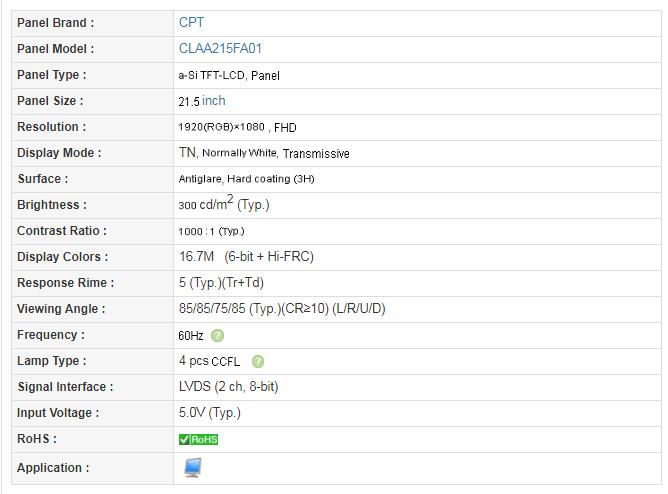
Task: Click the 'Antiglare, Hard coating (3H)' value
Action: (x=246, y=179)
